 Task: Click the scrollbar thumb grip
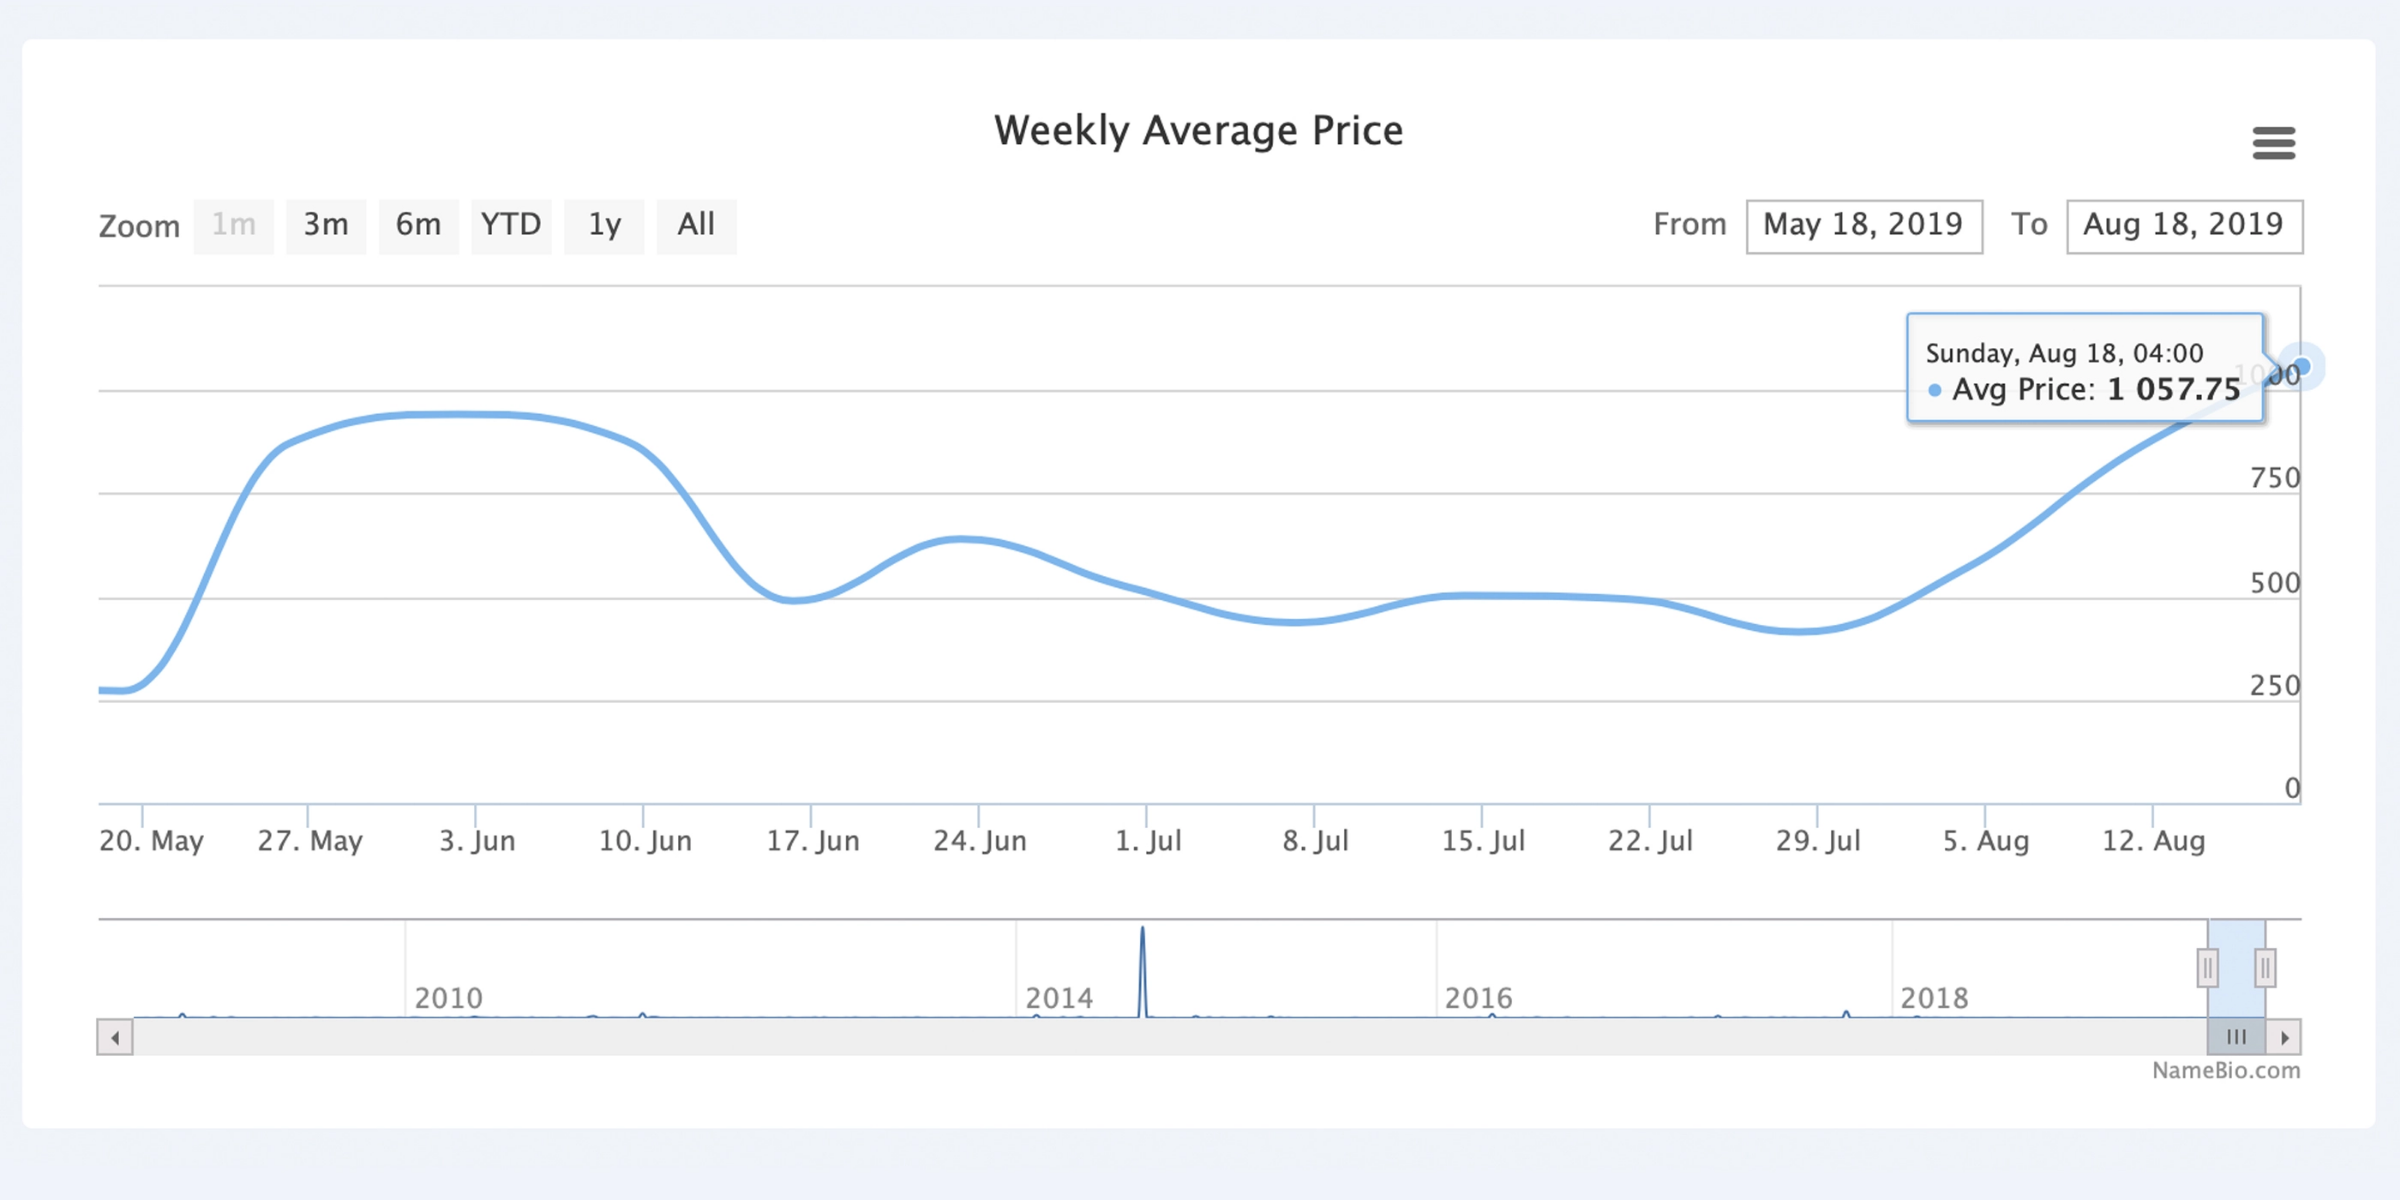coord(2236,1037)
